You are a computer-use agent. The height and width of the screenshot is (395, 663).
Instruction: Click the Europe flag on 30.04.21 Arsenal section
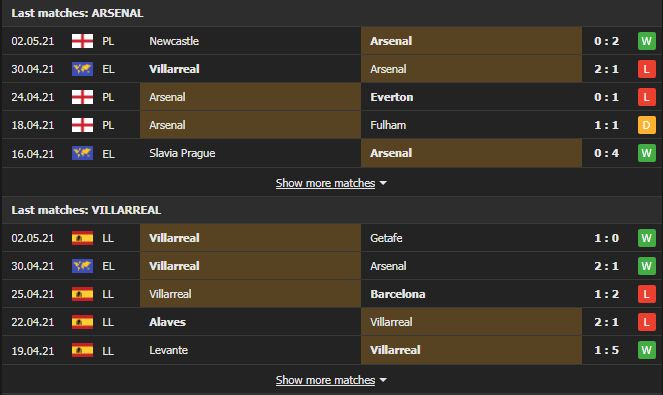(82, 69)
